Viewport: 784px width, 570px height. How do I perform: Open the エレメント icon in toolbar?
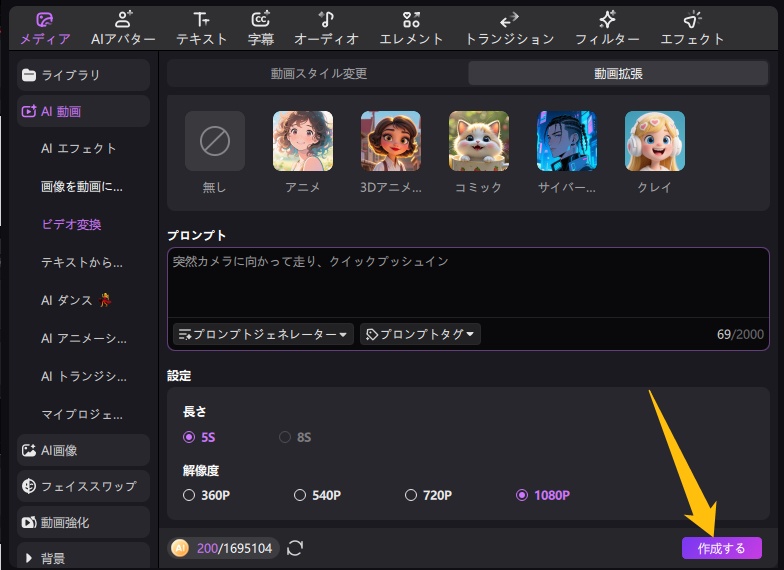(x=411, y=20)
